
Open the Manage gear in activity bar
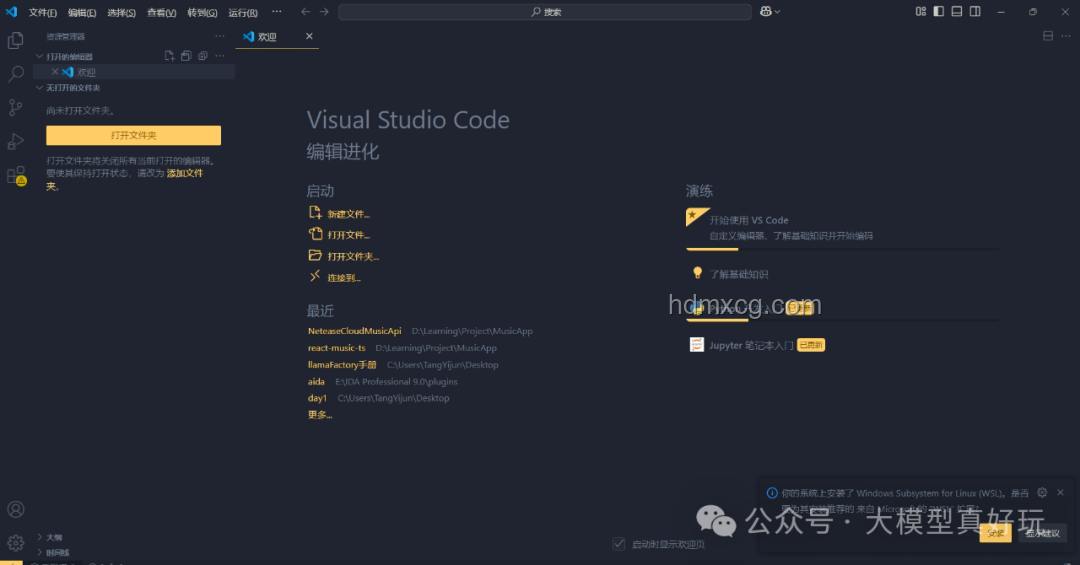[x=15, y=543]
